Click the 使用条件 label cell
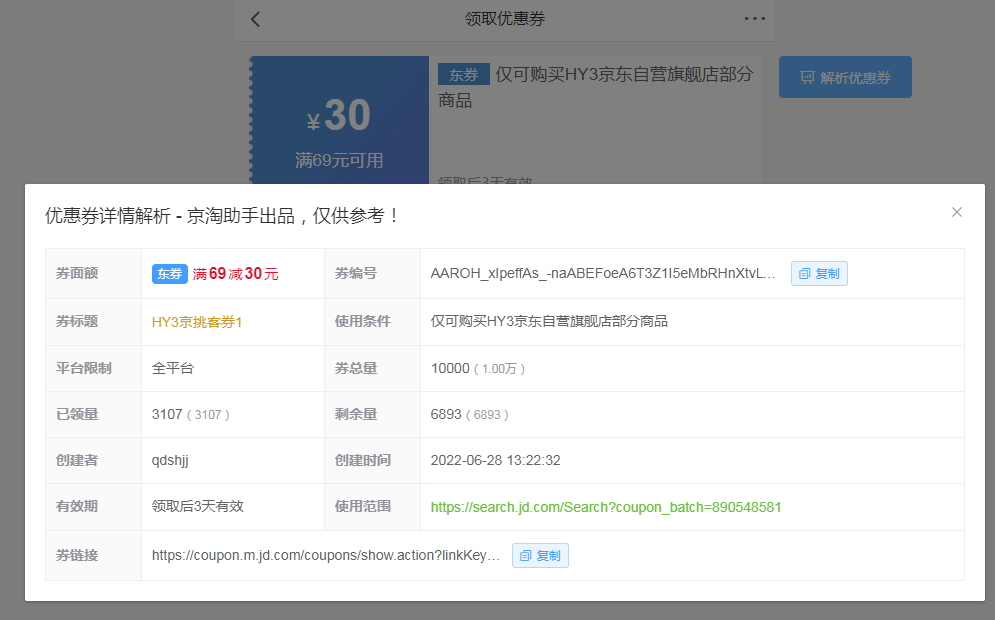This screenshot has width=995, height=620. (372, 322)
